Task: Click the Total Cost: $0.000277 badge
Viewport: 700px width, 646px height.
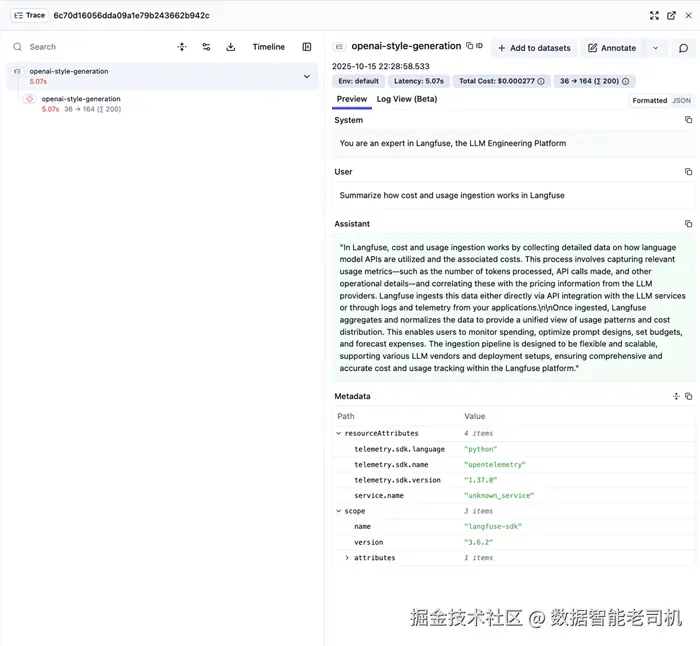Action: pyautogui.click(x=502, y=81)
